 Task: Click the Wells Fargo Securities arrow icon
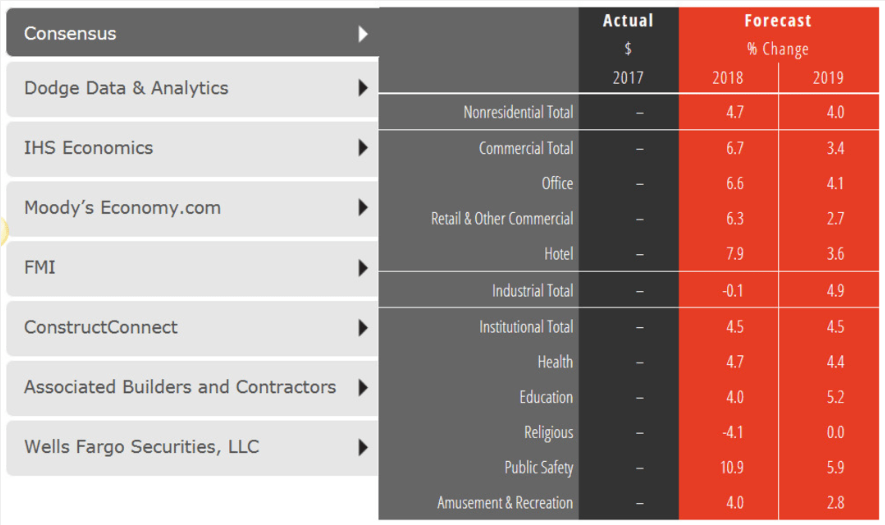[x=363, y=447]
